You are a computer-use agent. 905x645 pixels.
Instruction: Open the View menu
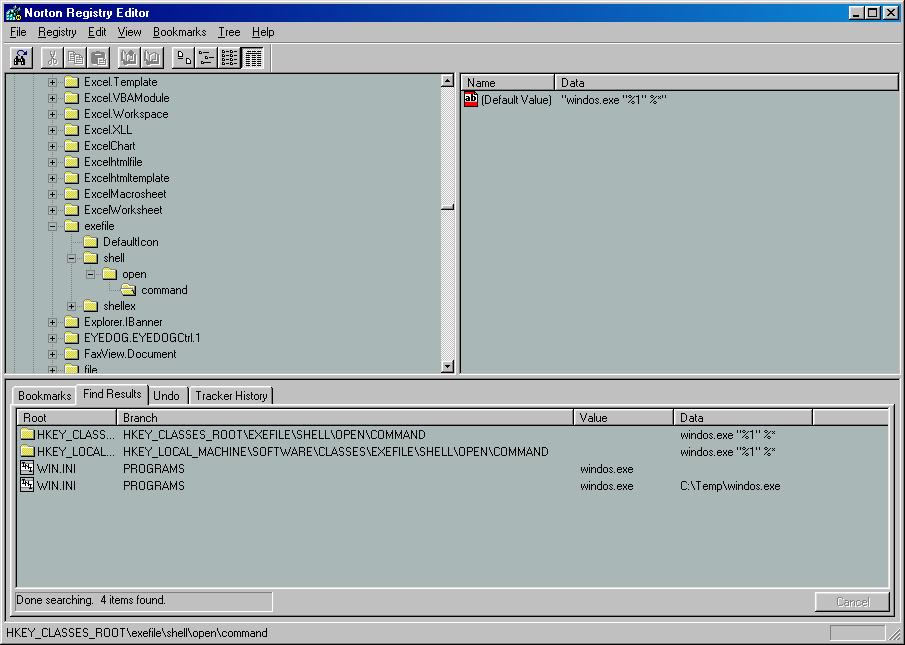click(x=129, y=32)
